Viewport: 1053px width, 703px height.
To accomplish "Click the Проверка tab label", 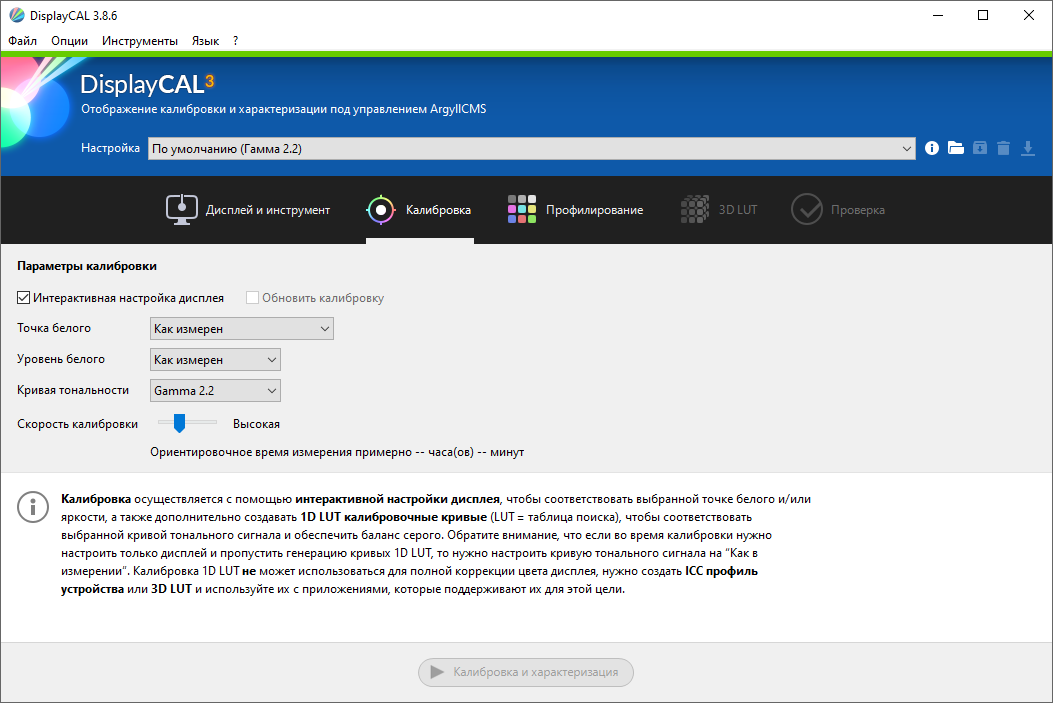I will 858,210.
